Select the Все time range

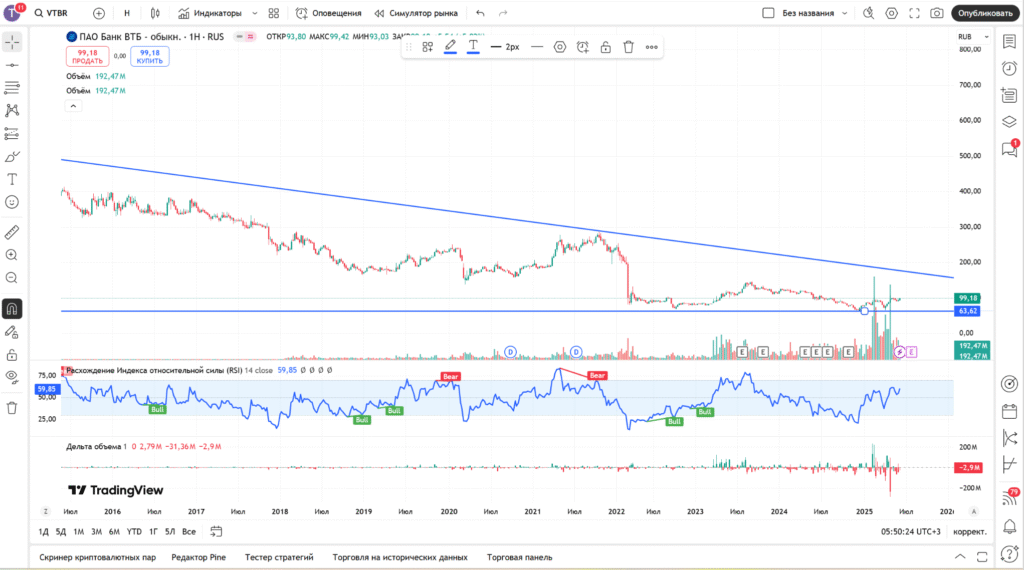pos(189,531)
